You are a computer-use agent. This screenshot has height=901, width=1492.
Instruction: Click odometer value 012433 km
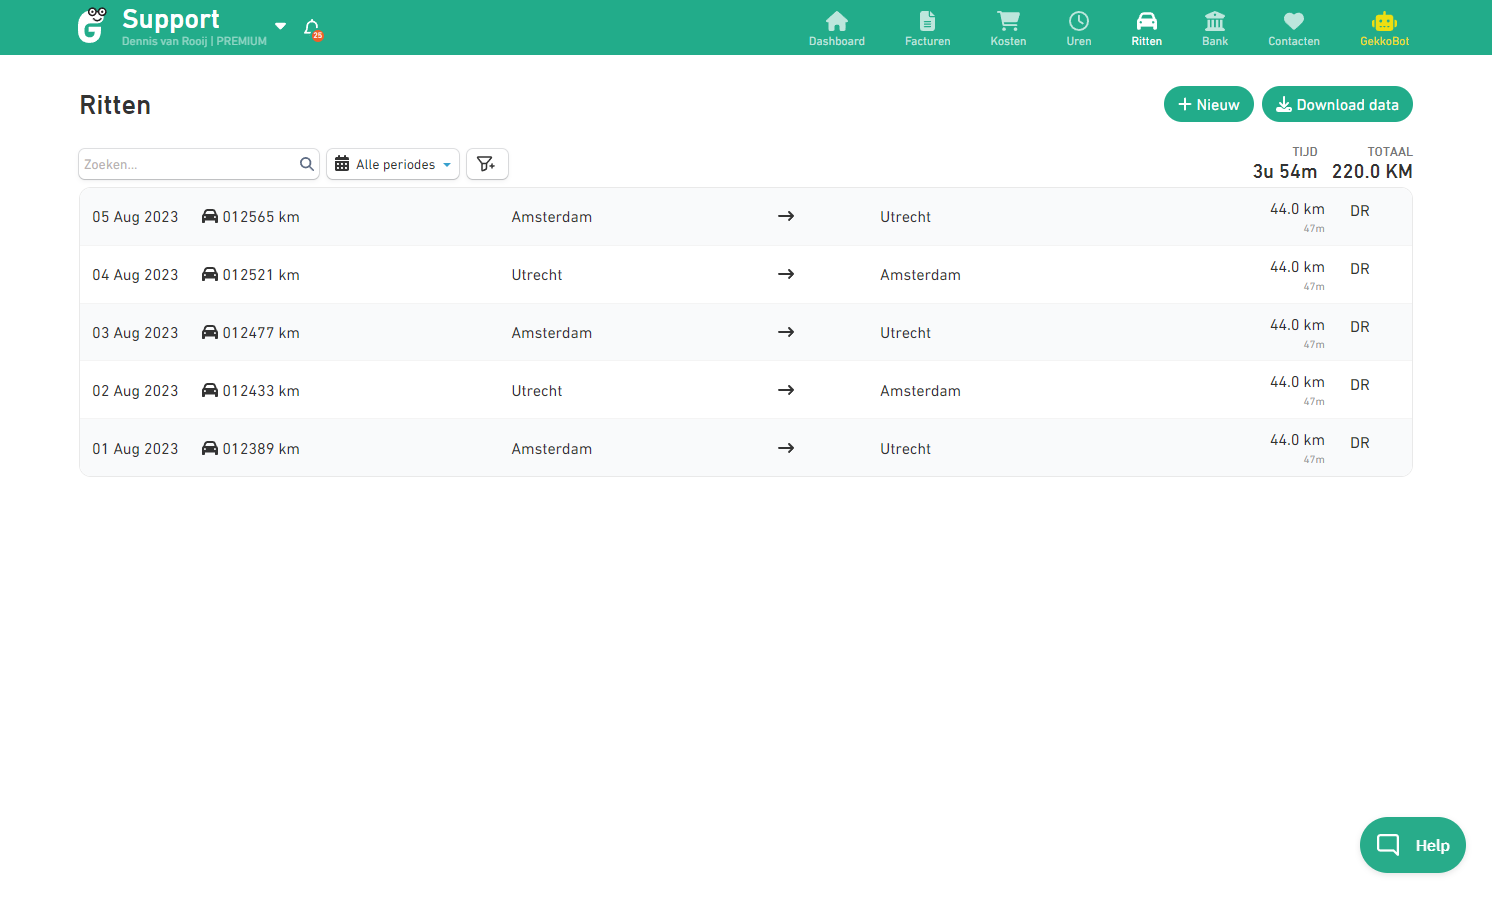pyautogui.click(x=261, y=391)
